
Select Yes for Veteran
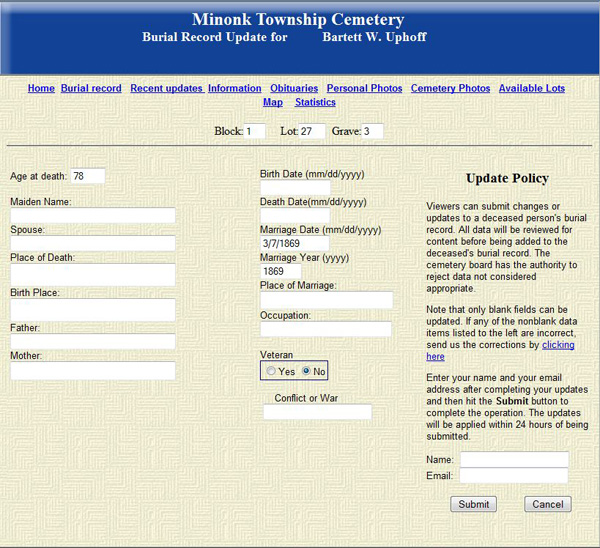pos(271,371)
